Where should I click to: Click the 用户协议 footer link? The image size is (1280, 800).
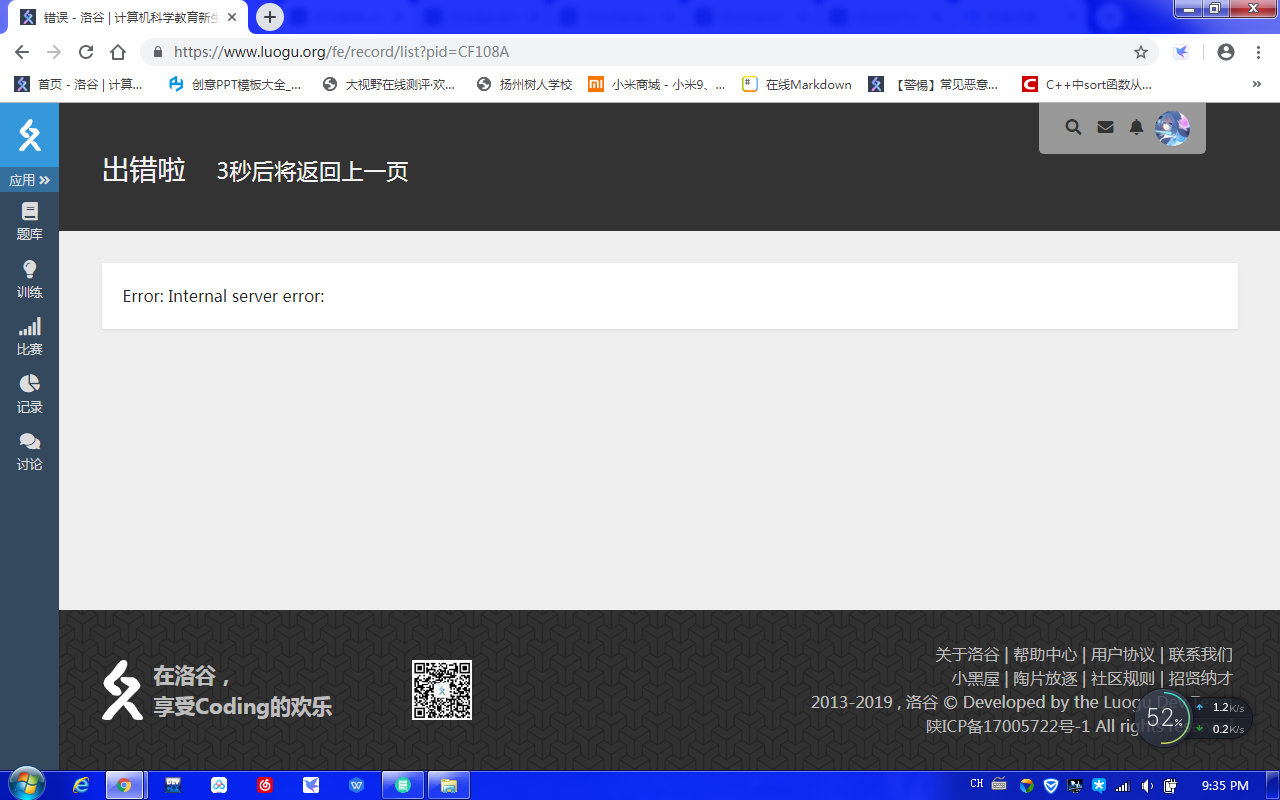pyautogui.click(x=1123, y=655)
